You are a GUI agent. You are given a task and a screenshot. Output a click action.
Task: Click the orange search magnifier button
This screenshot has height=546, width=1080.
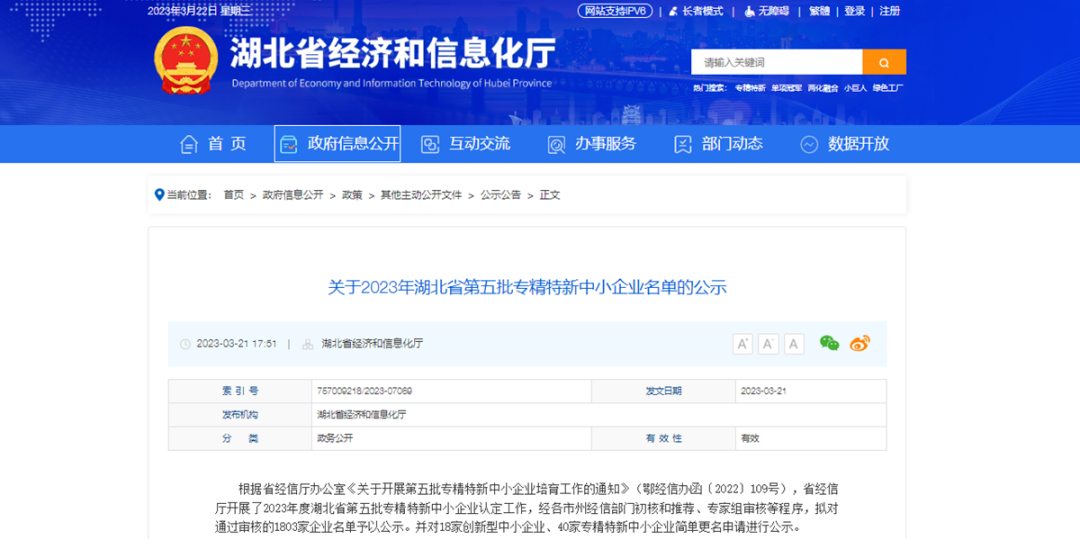pos(884,62)
